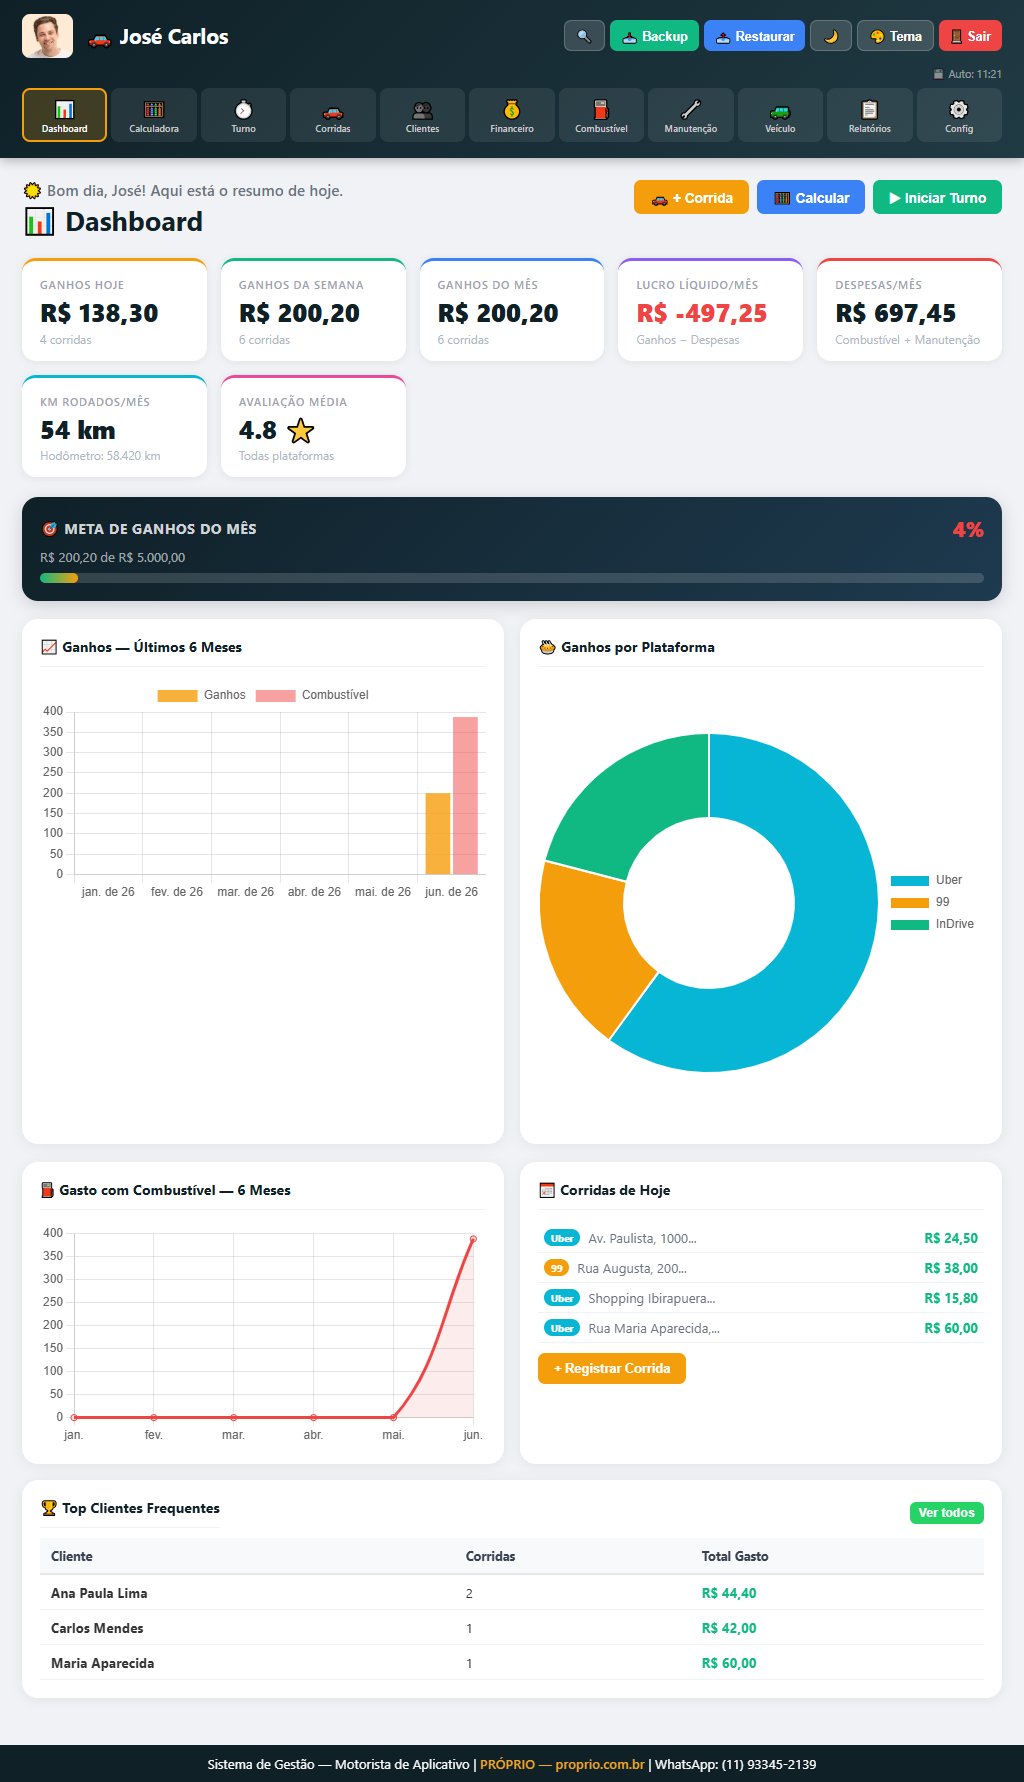The width and height of the screenshot is (1024, 1782).
Task: Open the Manutenção tab
Action: click(691, 115)
